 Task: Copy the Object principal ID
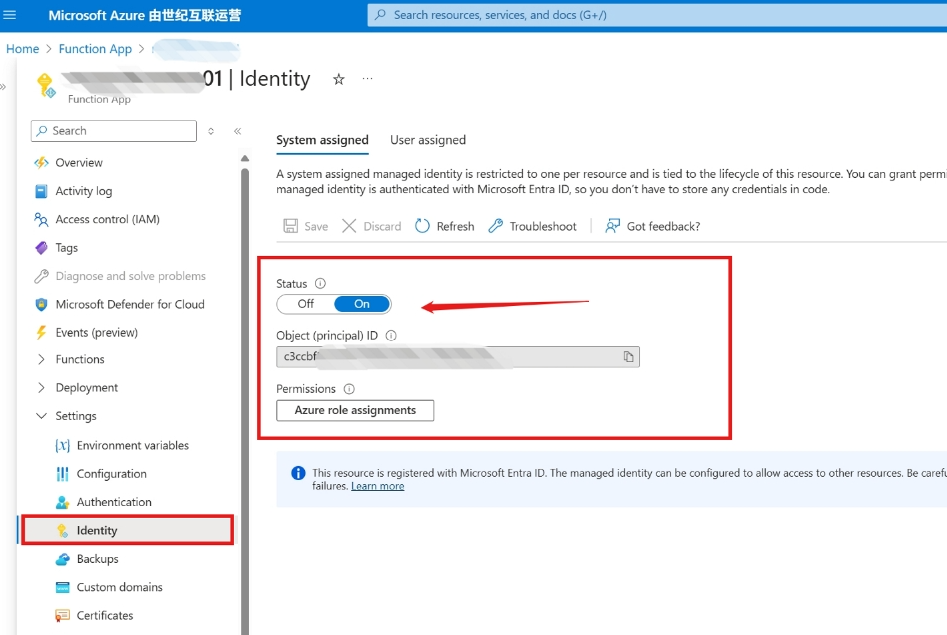click(x=628, y=356)
